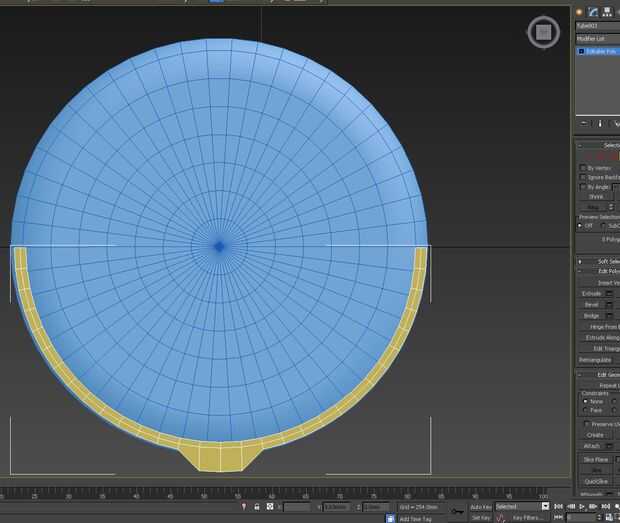Click the selection lock toggle icon
The height and width of the screenshot is (523, 620).
pyautogui.click(x=257, y=507)
